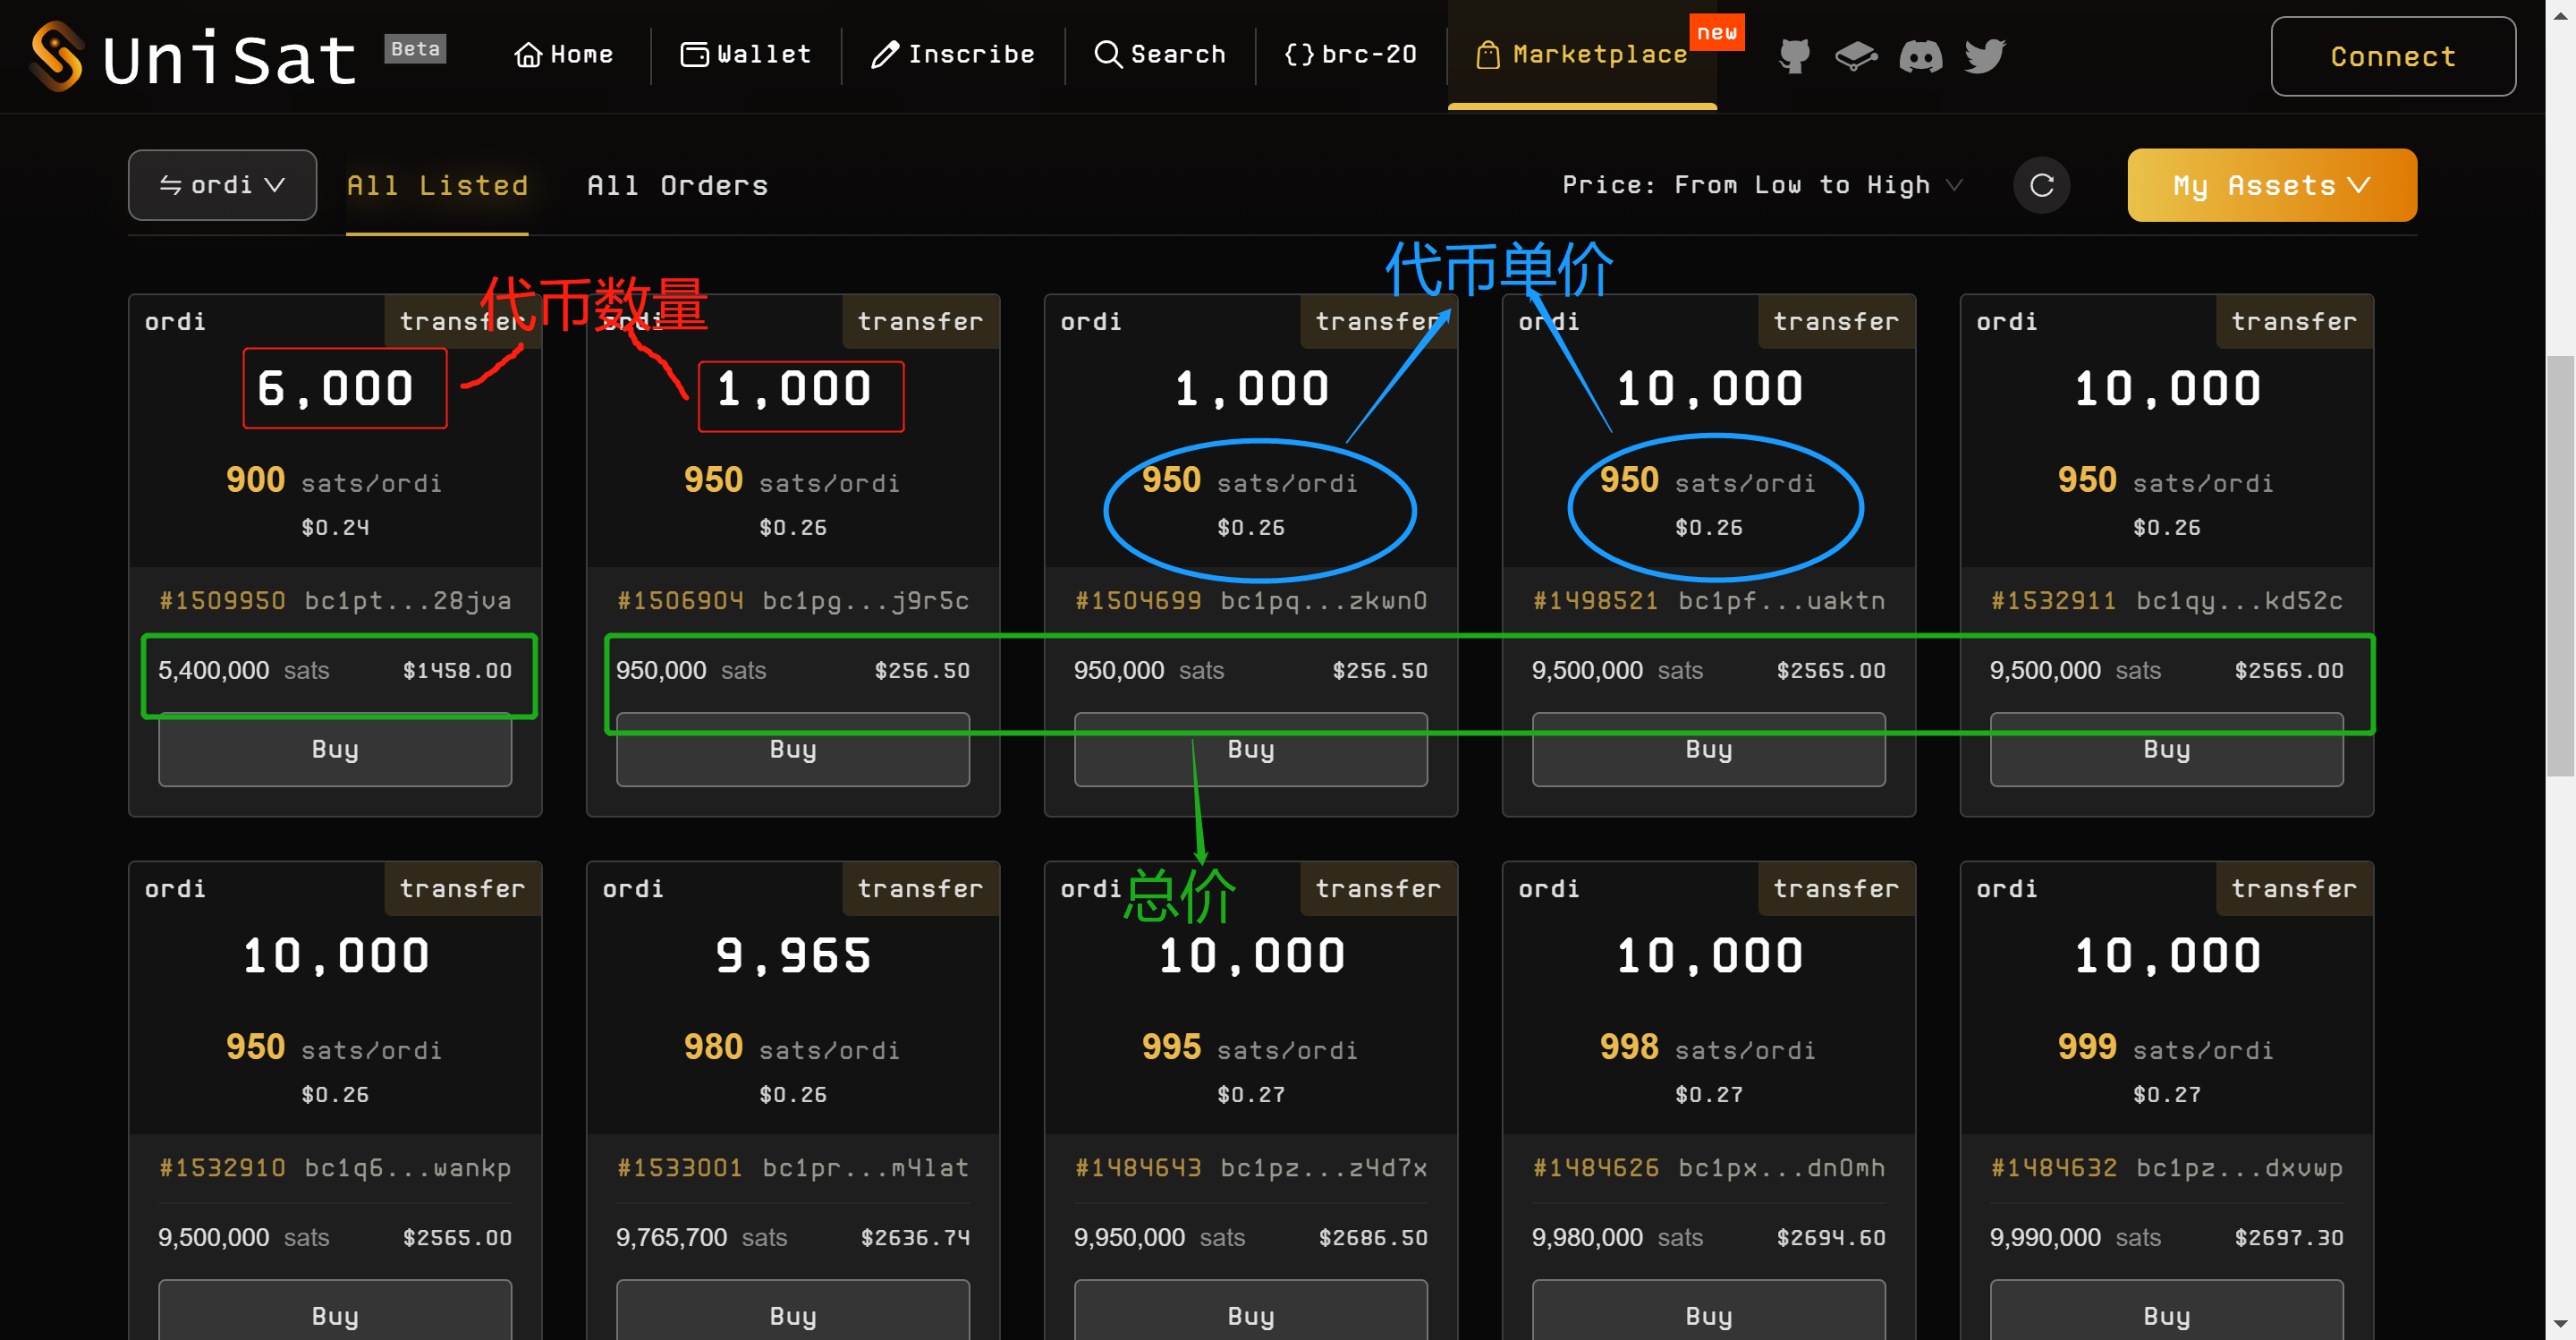Select the All Listed tab
Screen dimensions: 2576x1340
pyautogui.click(x=437, y=185)
